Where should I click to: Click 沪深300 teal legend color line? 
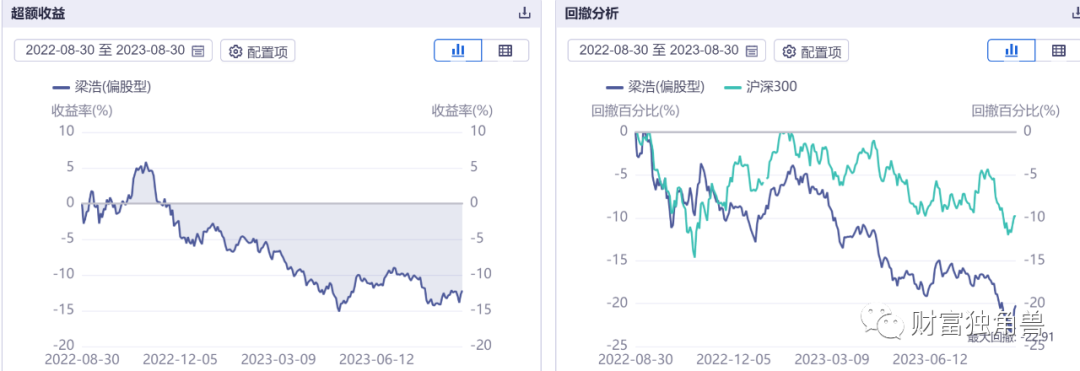[734, 87]
